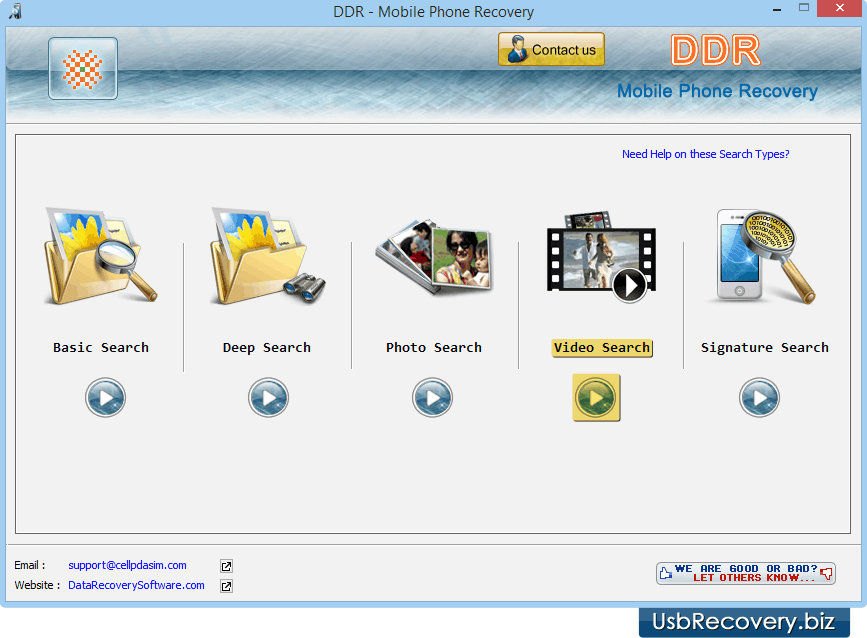Screen dimensions: 867x638
Task: Email support@cellpdasim.com
Action: click(x=127, y=565)
